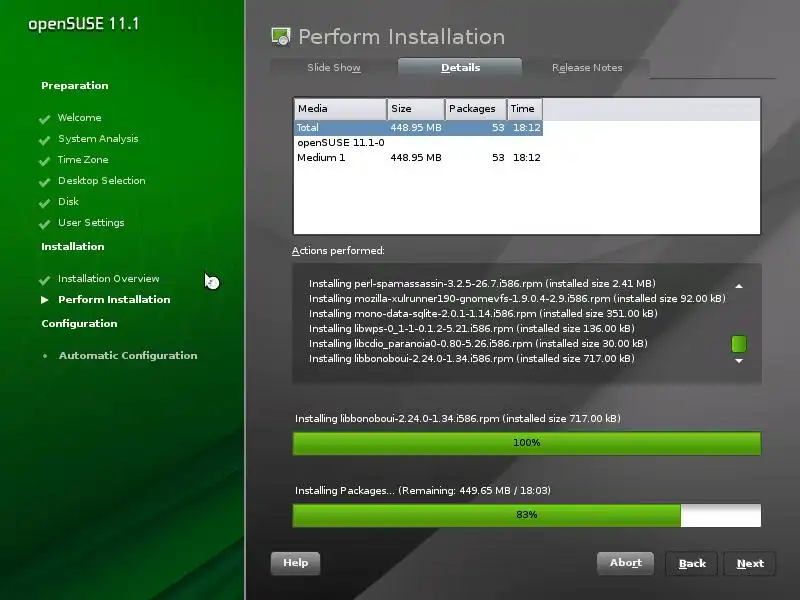Image resolution: width=800 pixels, height=600 pixels.
Task: Click the libbonoboui line in actions log
Action: tap(471, 359)
